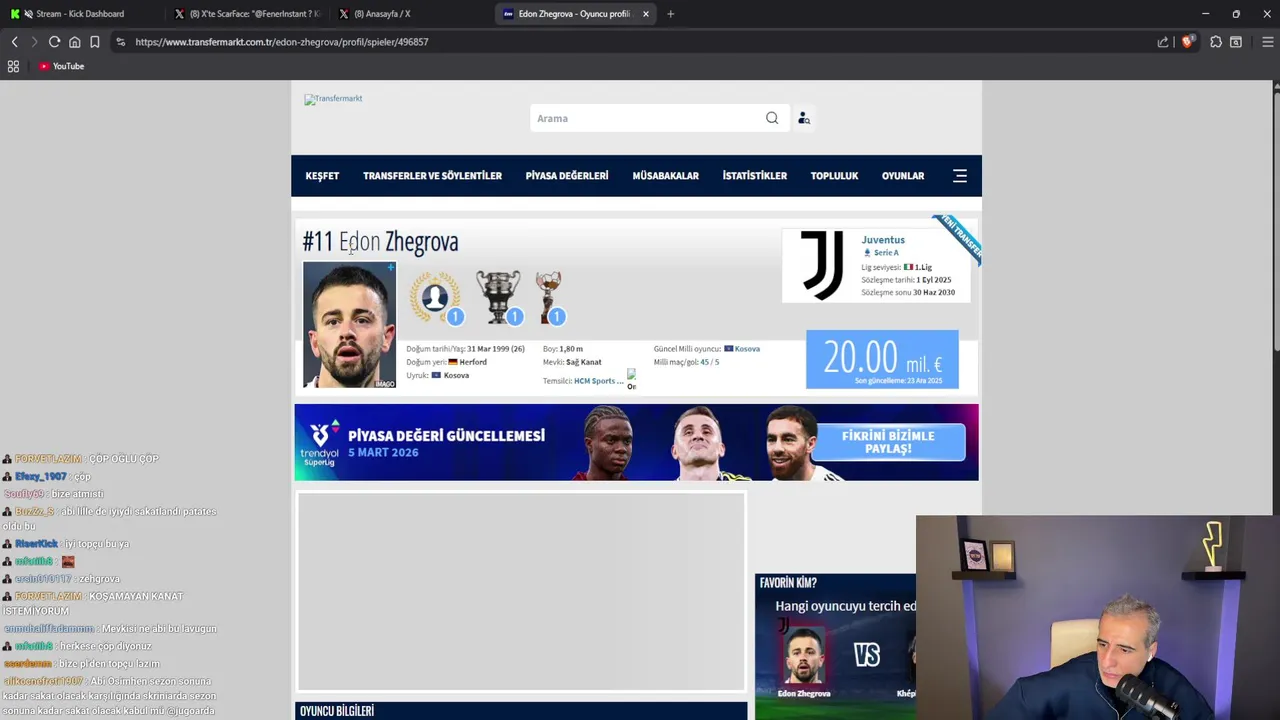Click Edon Zhegrova's portrait photo
This screenshot has height=720, width=1280.
(x=349, y=325)
